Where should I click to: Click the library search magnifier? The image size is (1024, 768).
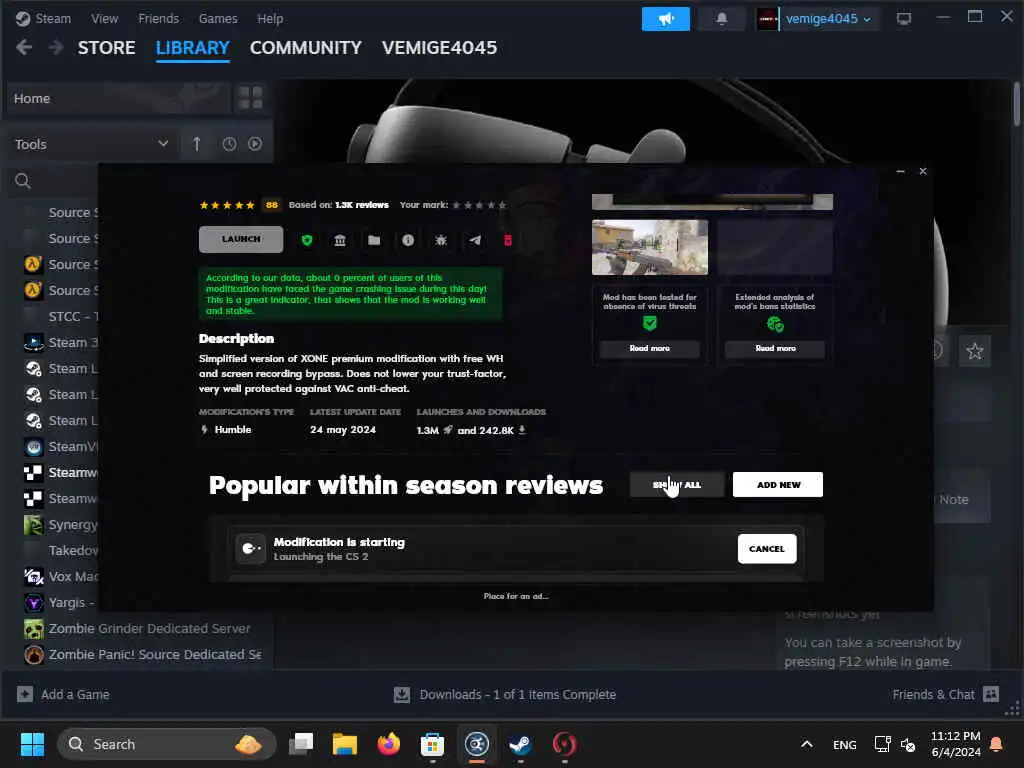(23, 181)
